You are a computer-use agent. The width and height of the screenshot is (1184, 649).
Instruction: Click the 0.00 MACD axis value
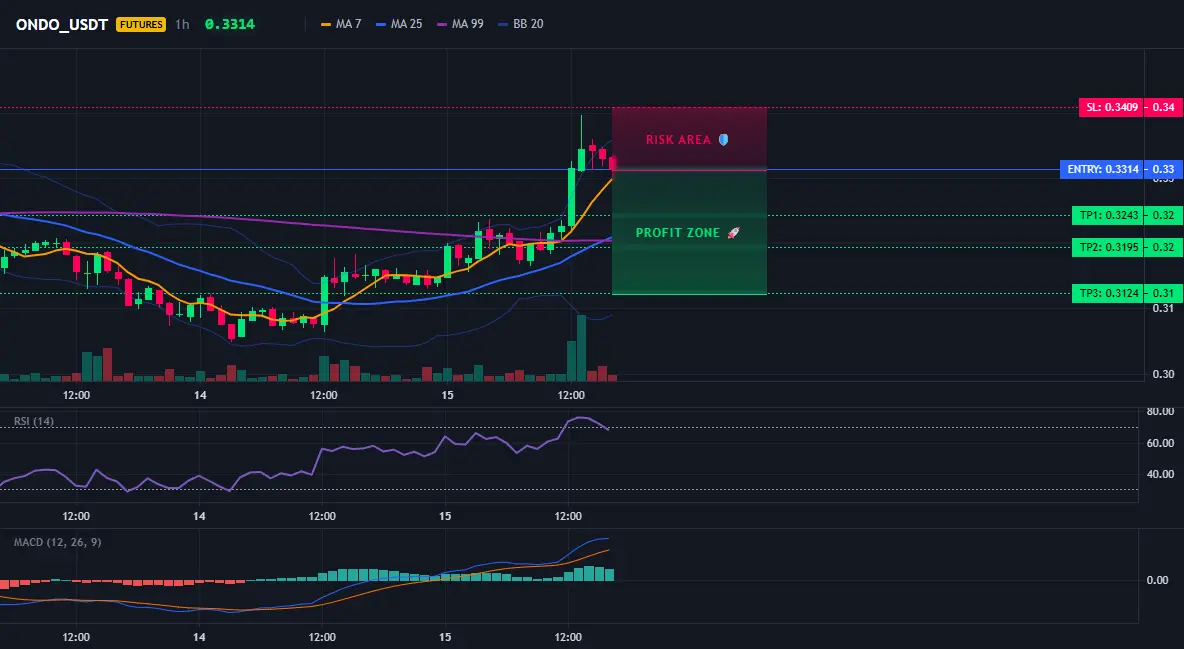1158,580
